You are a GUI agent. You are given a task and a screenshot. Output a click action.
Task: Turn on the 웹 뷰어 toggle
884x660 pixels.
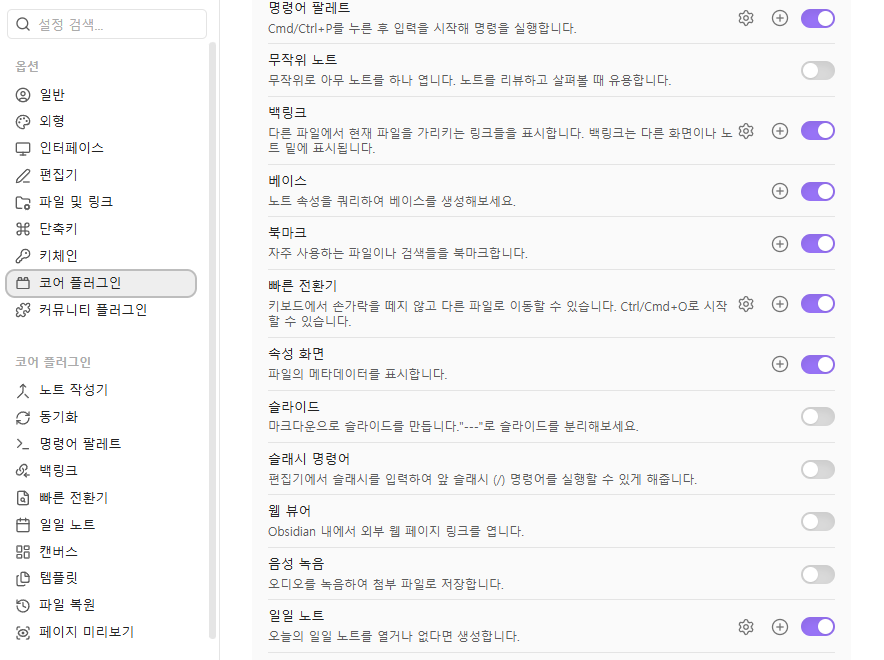(817, 521)
